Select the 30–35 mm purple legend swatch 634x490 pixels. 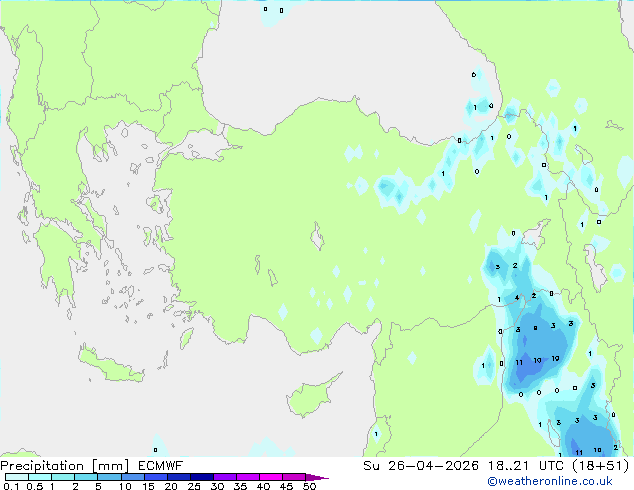[225, 477]
